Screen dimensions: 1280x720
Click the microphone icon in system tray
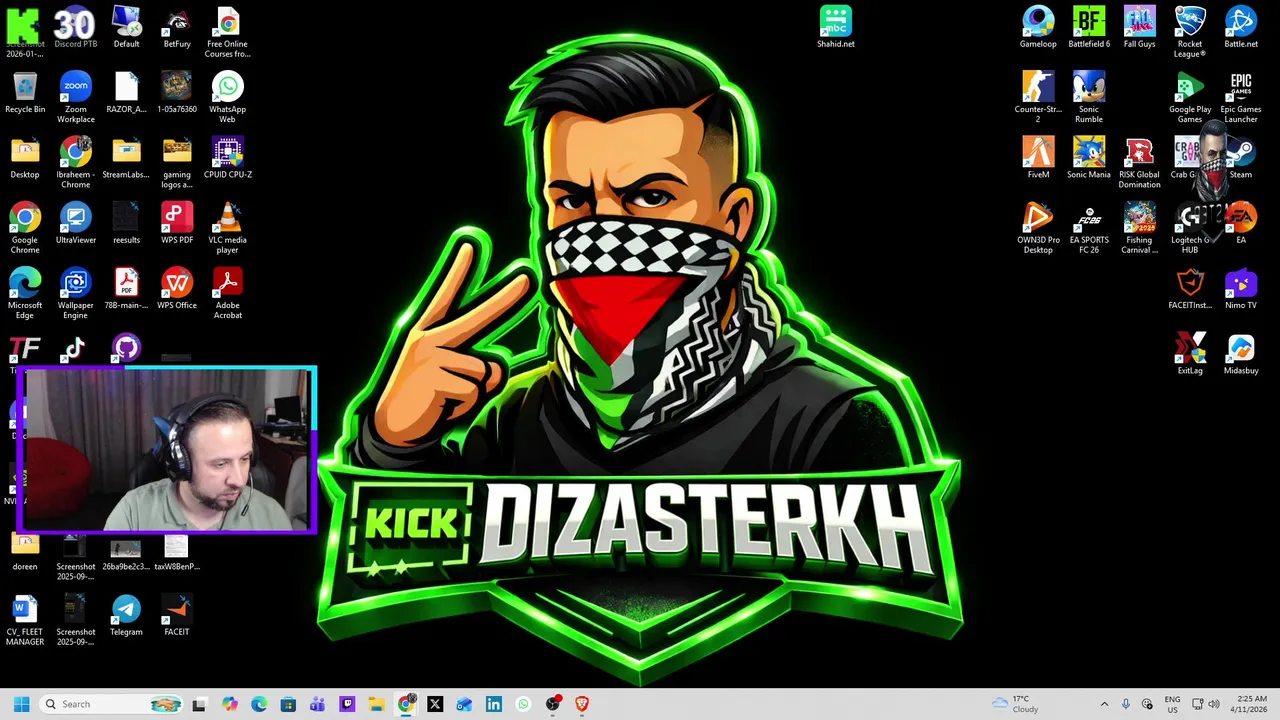(x=1126, y=704)
